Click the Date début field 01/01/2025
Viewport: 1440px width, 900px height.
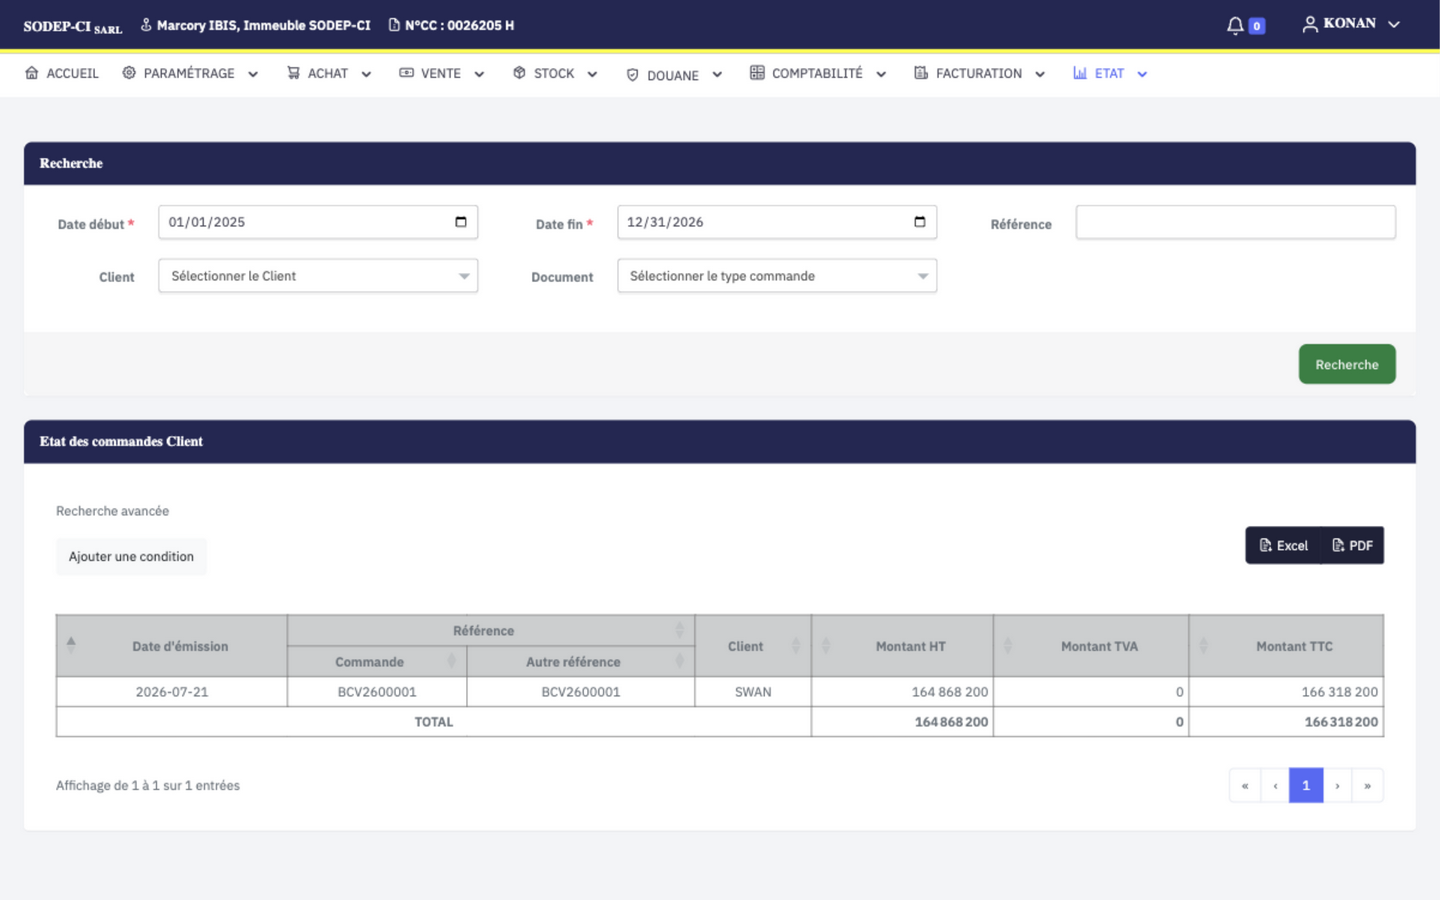318,222
